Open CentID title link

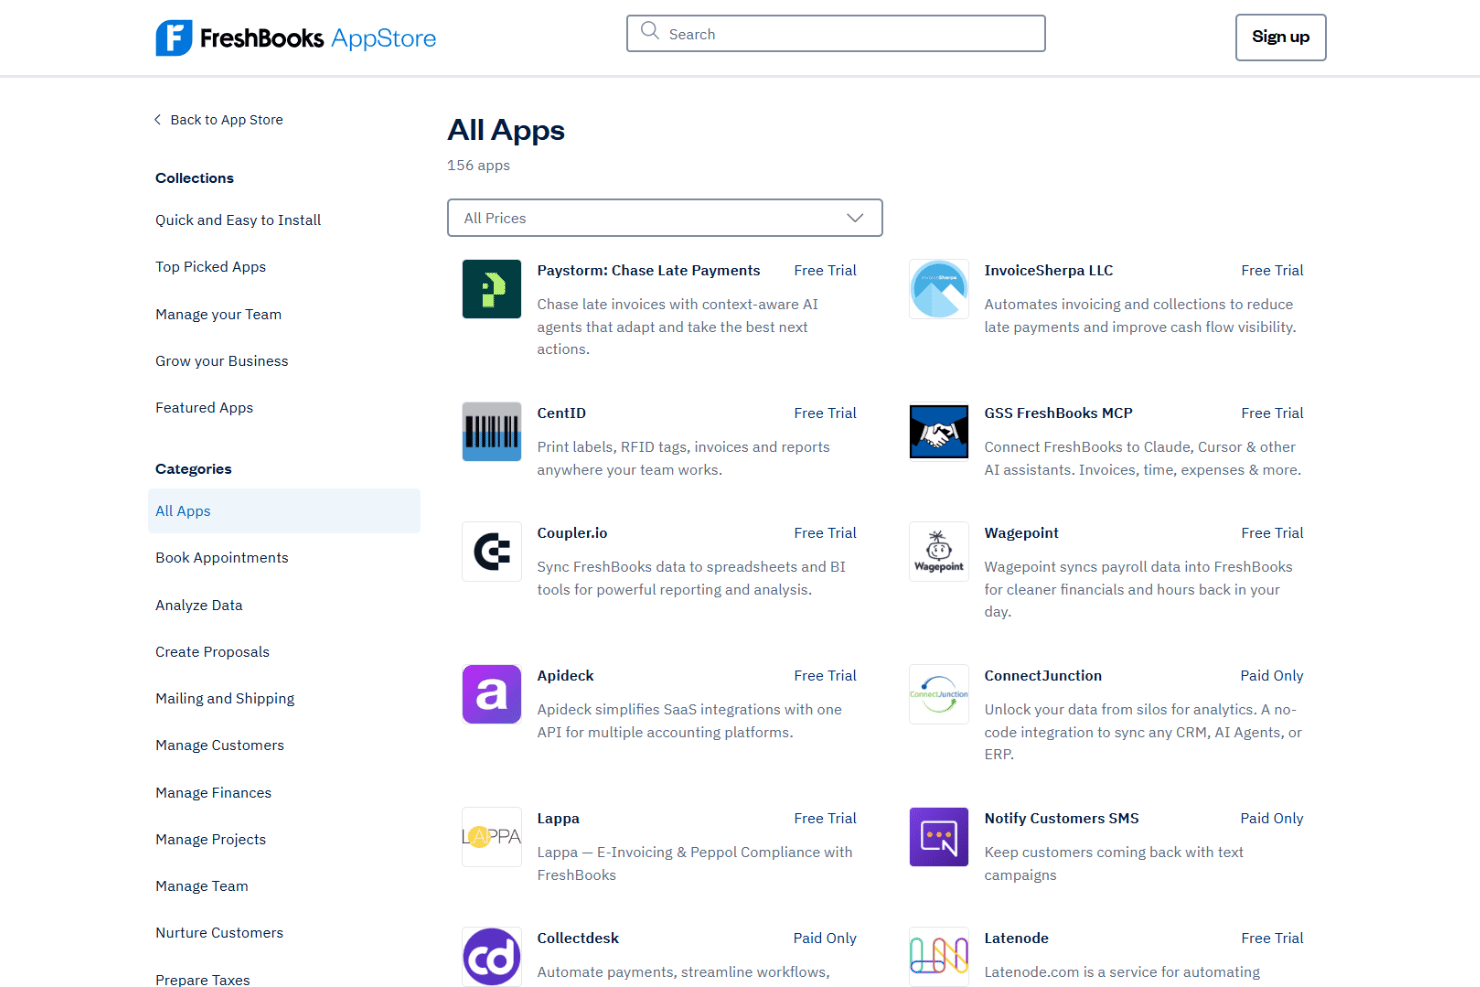[562, 413]
